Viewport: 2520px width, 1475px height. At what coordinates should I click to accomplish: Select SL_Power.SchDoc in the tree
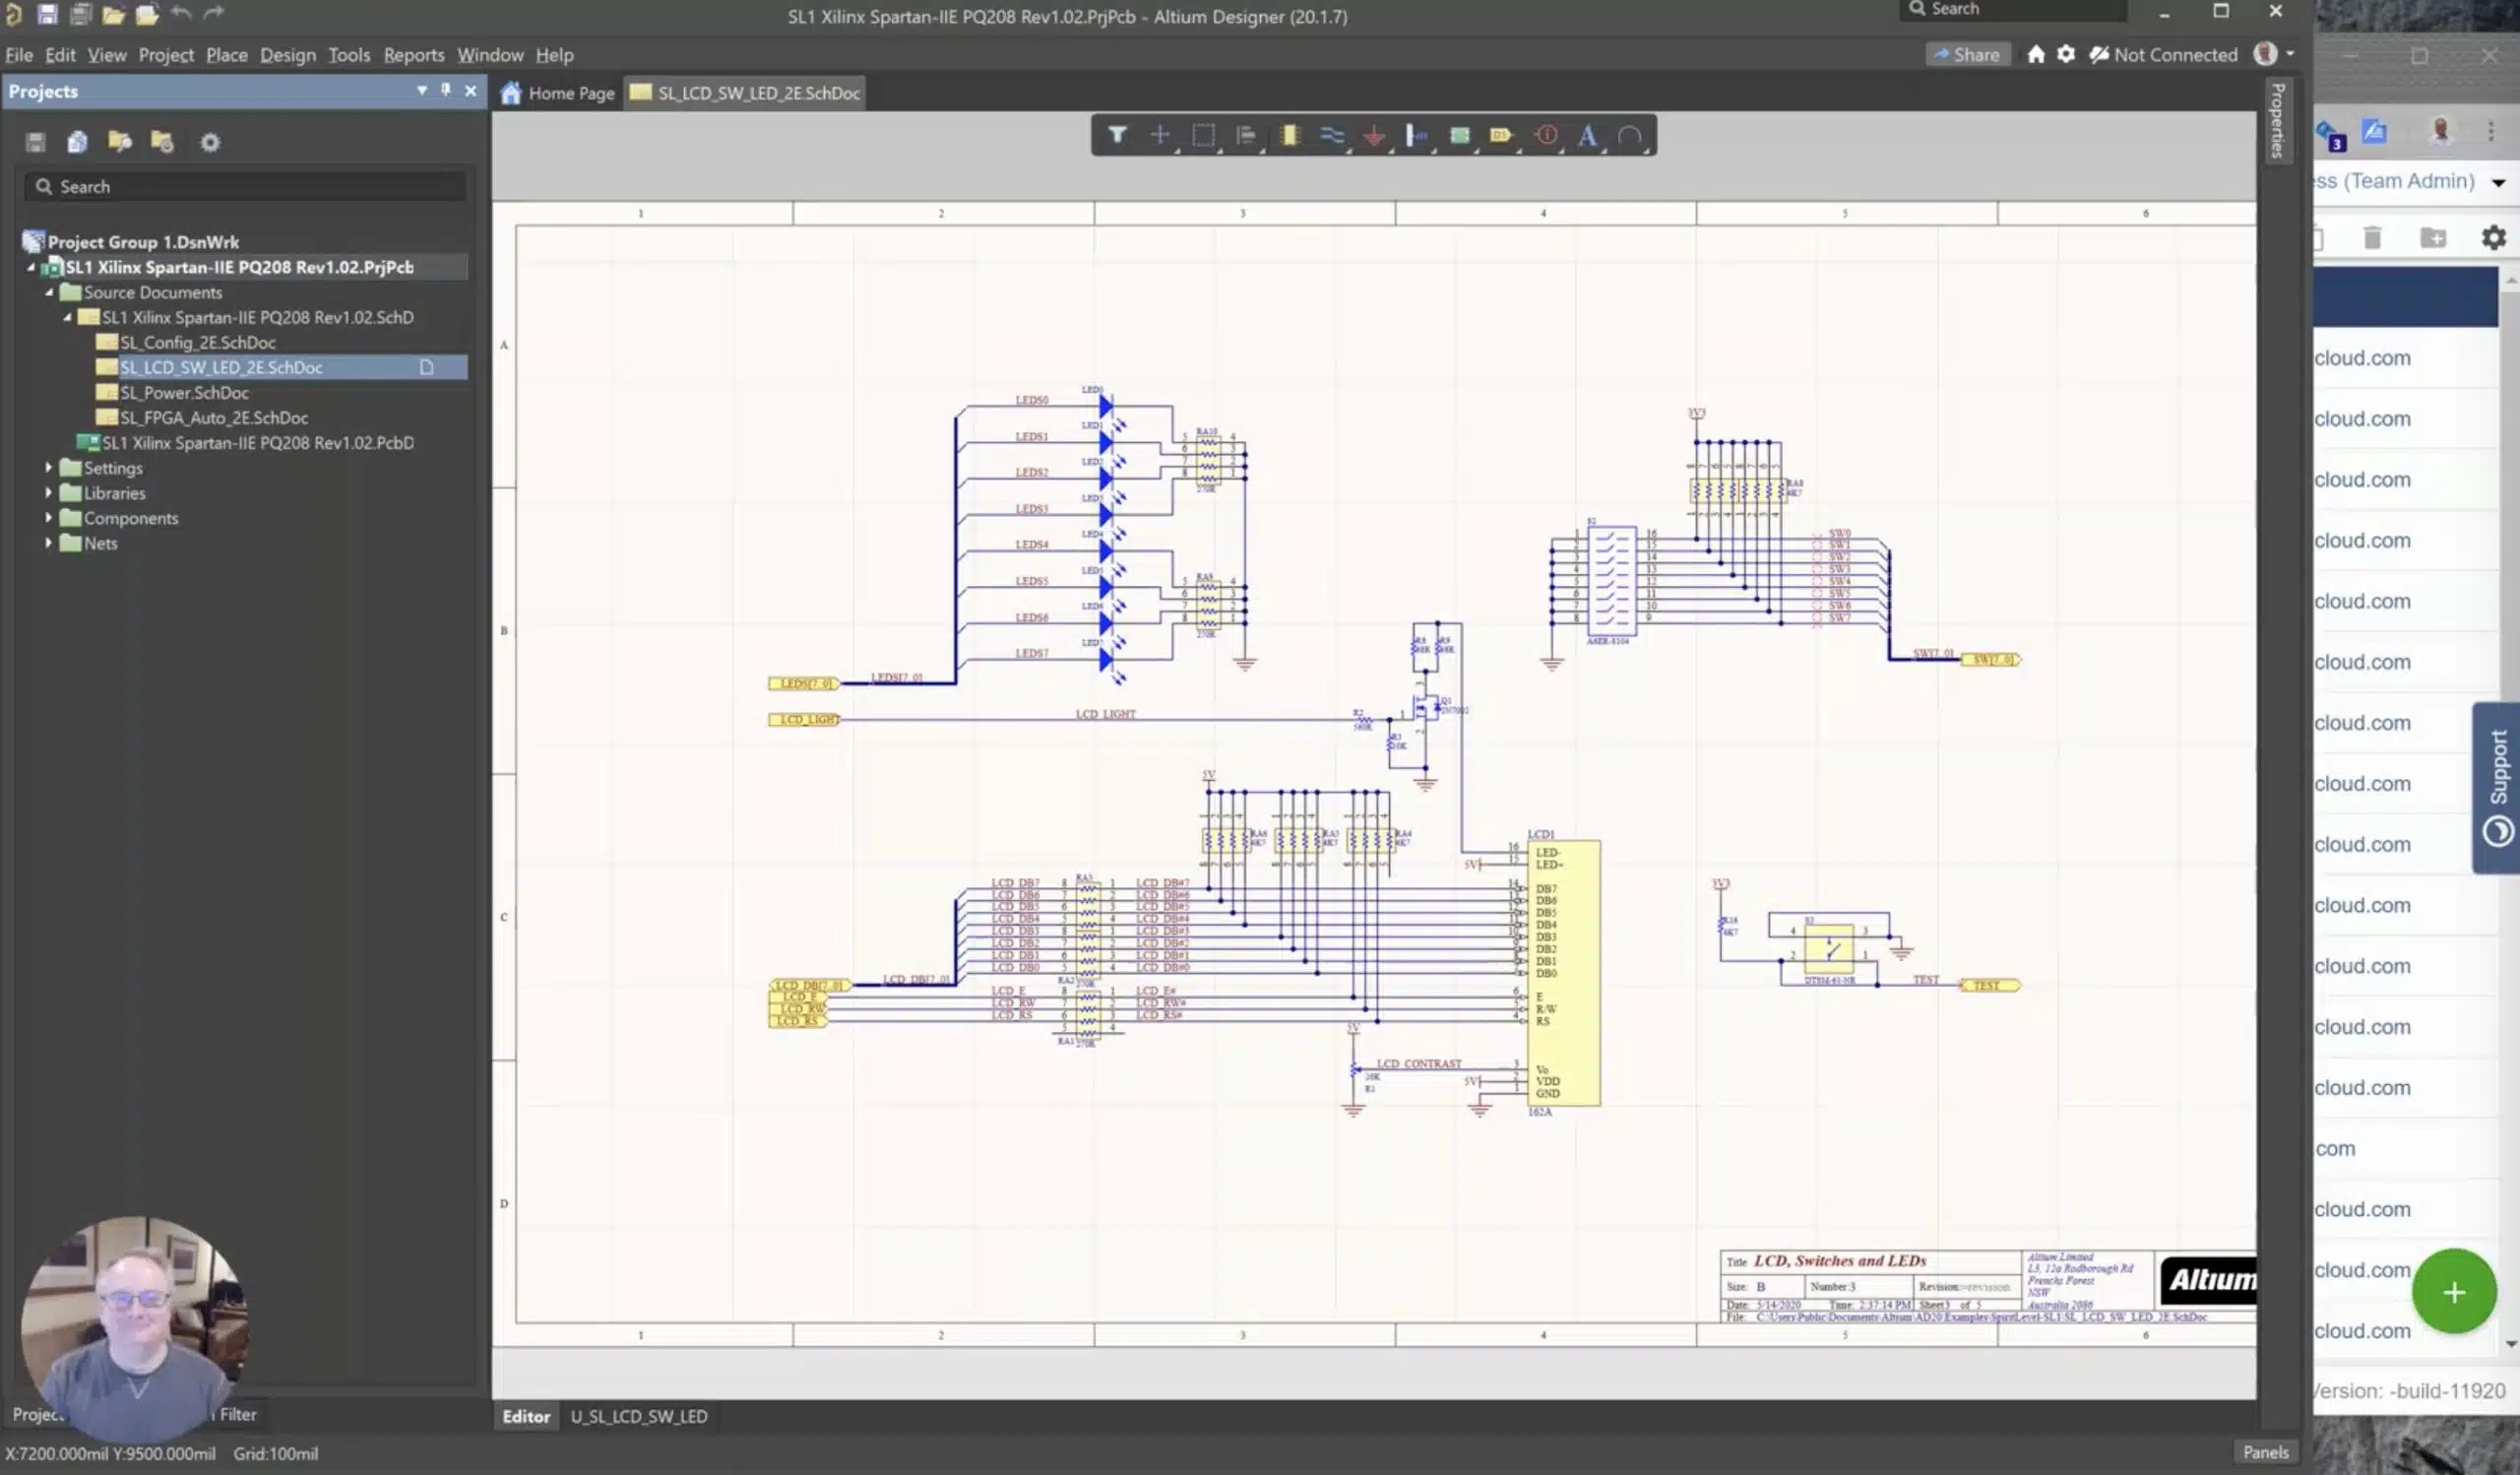click(x=184, y=392)
